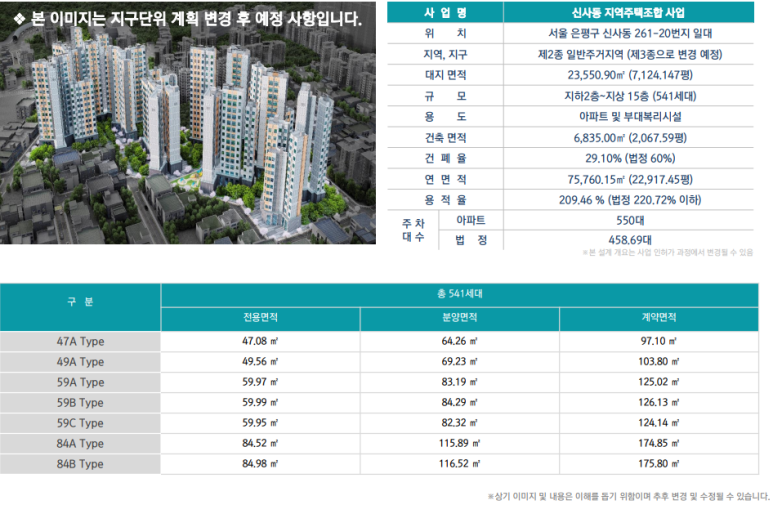Click the 신사동 지역주택조합 사업 title
Viewport: 773px width, 505px height.
click(628, 13)
